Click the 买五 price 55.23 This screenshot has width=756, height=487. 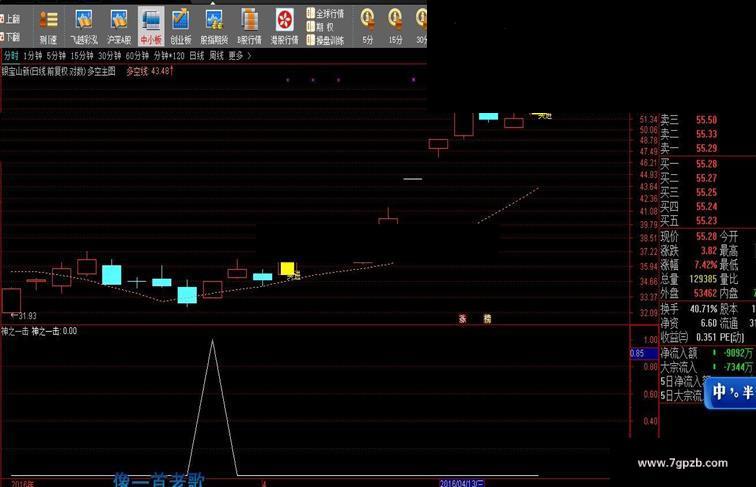(x=706, y=221)
